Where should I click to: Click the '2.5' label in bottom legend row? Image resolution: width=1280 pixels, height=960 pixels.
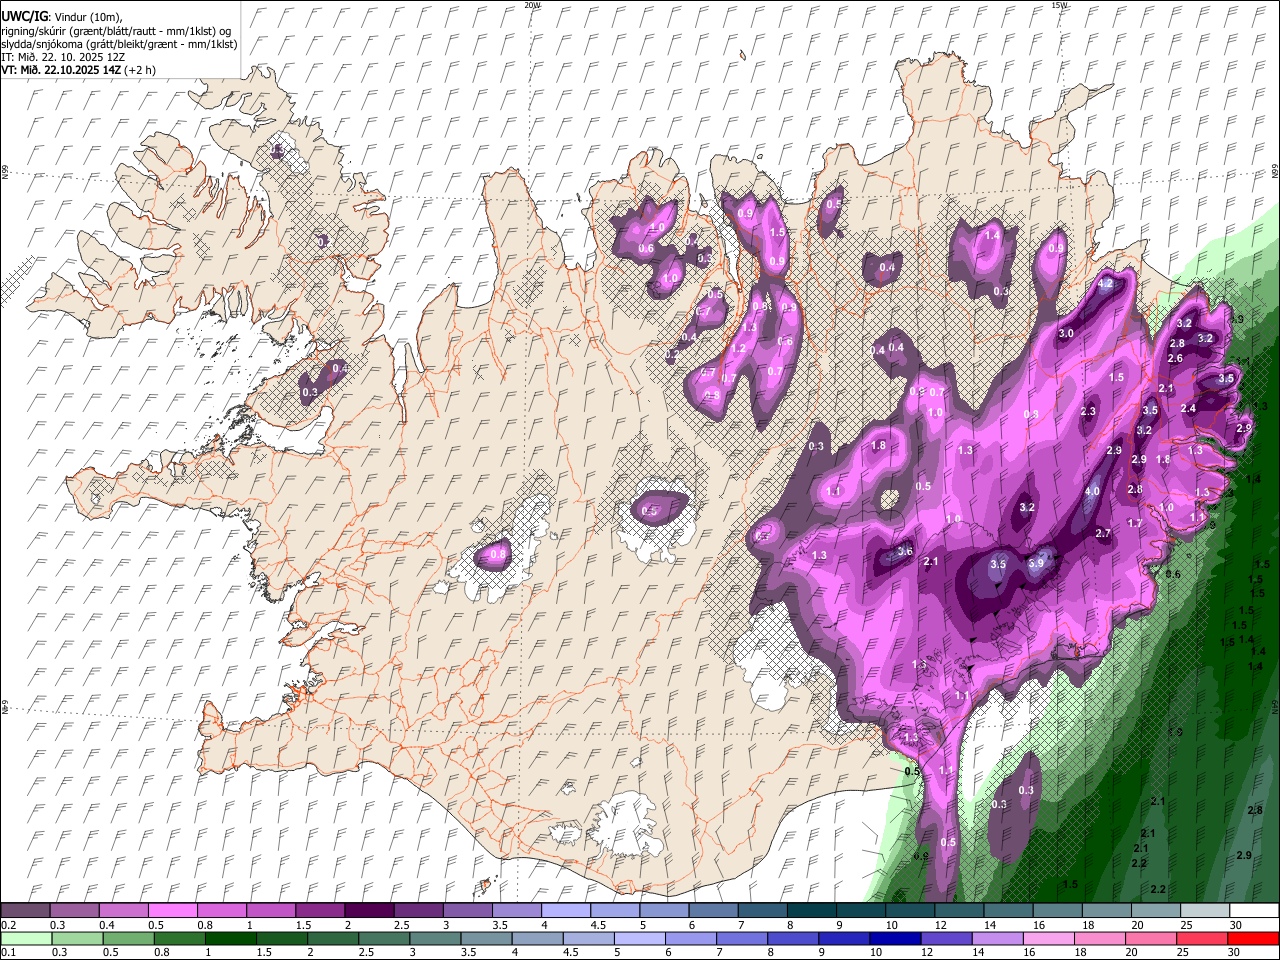tap(366, 953)
